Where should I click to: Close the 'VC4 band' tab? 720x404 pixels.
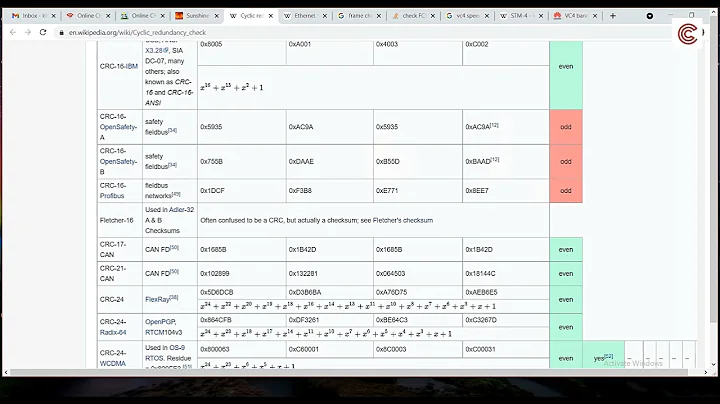[x=595, y=16]
